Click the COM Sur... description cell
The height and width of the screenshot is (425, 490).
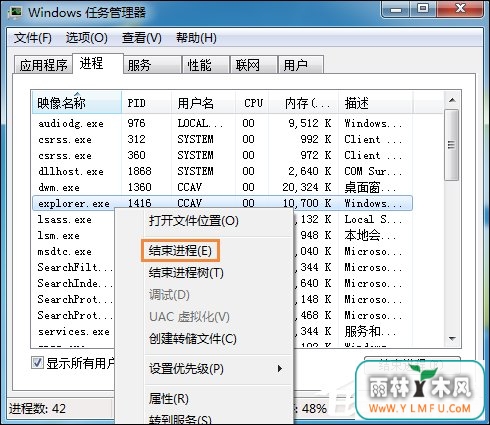373,171
